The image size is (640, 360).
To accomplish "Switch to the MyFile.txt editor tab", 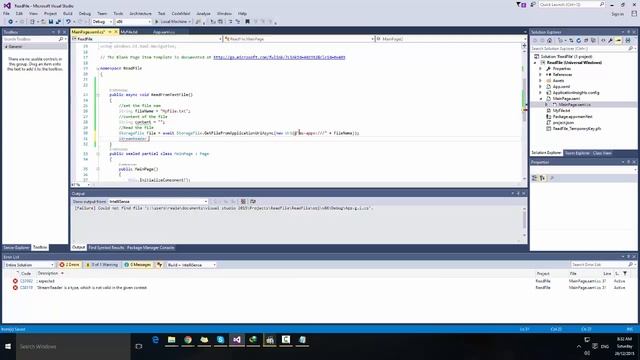I will pyautogui.click(x=130, y=32).
